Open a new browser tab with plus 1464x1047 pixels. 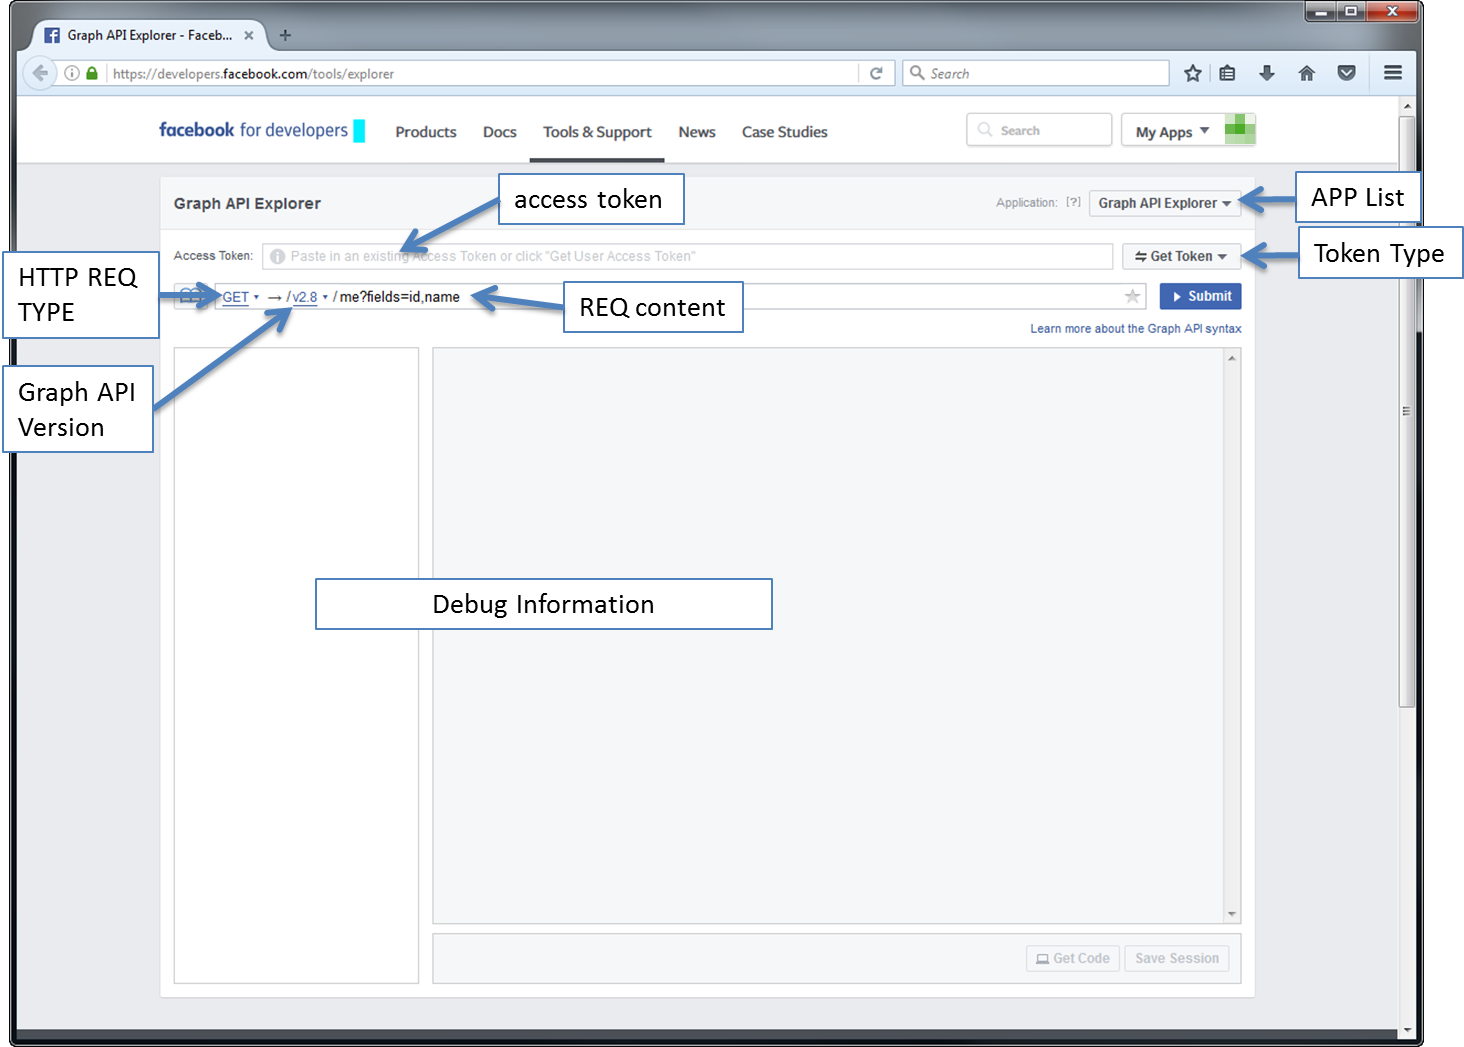285,35
